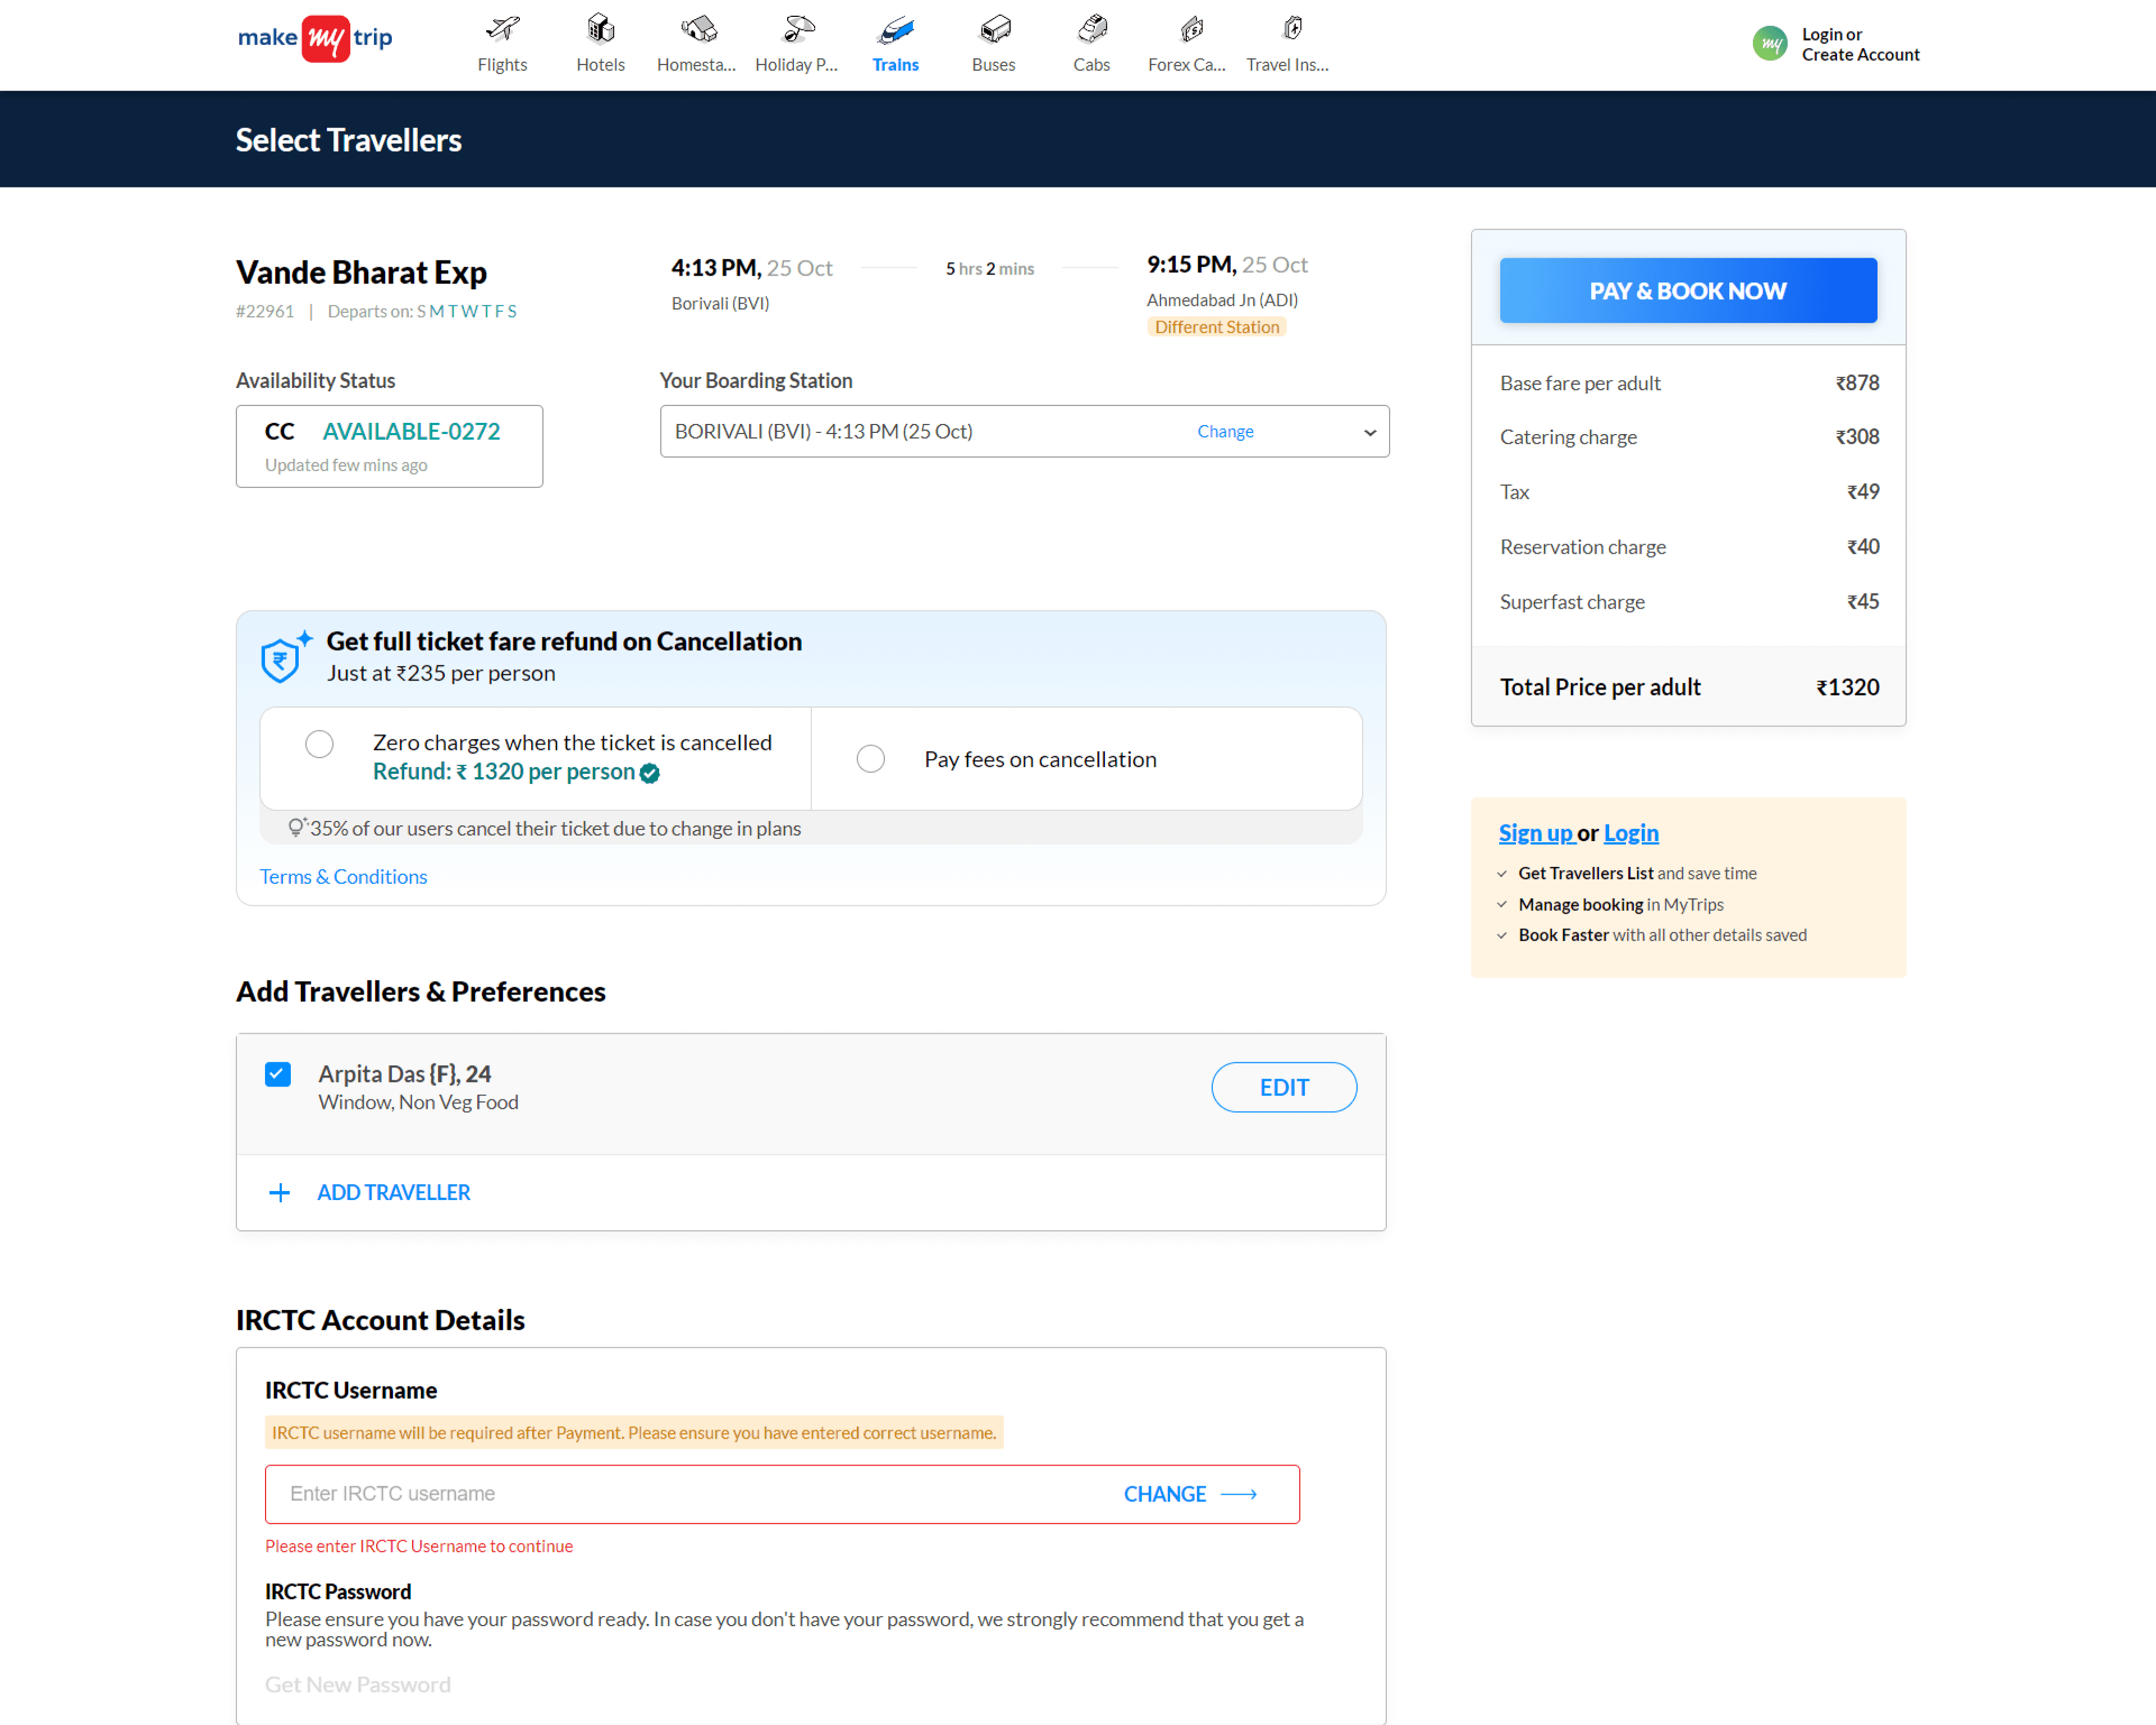Image resolution: width=2156 pixels, height=1725 pixels.
Task: Select Pay fees on cancellation option
Action: point(870,759)
